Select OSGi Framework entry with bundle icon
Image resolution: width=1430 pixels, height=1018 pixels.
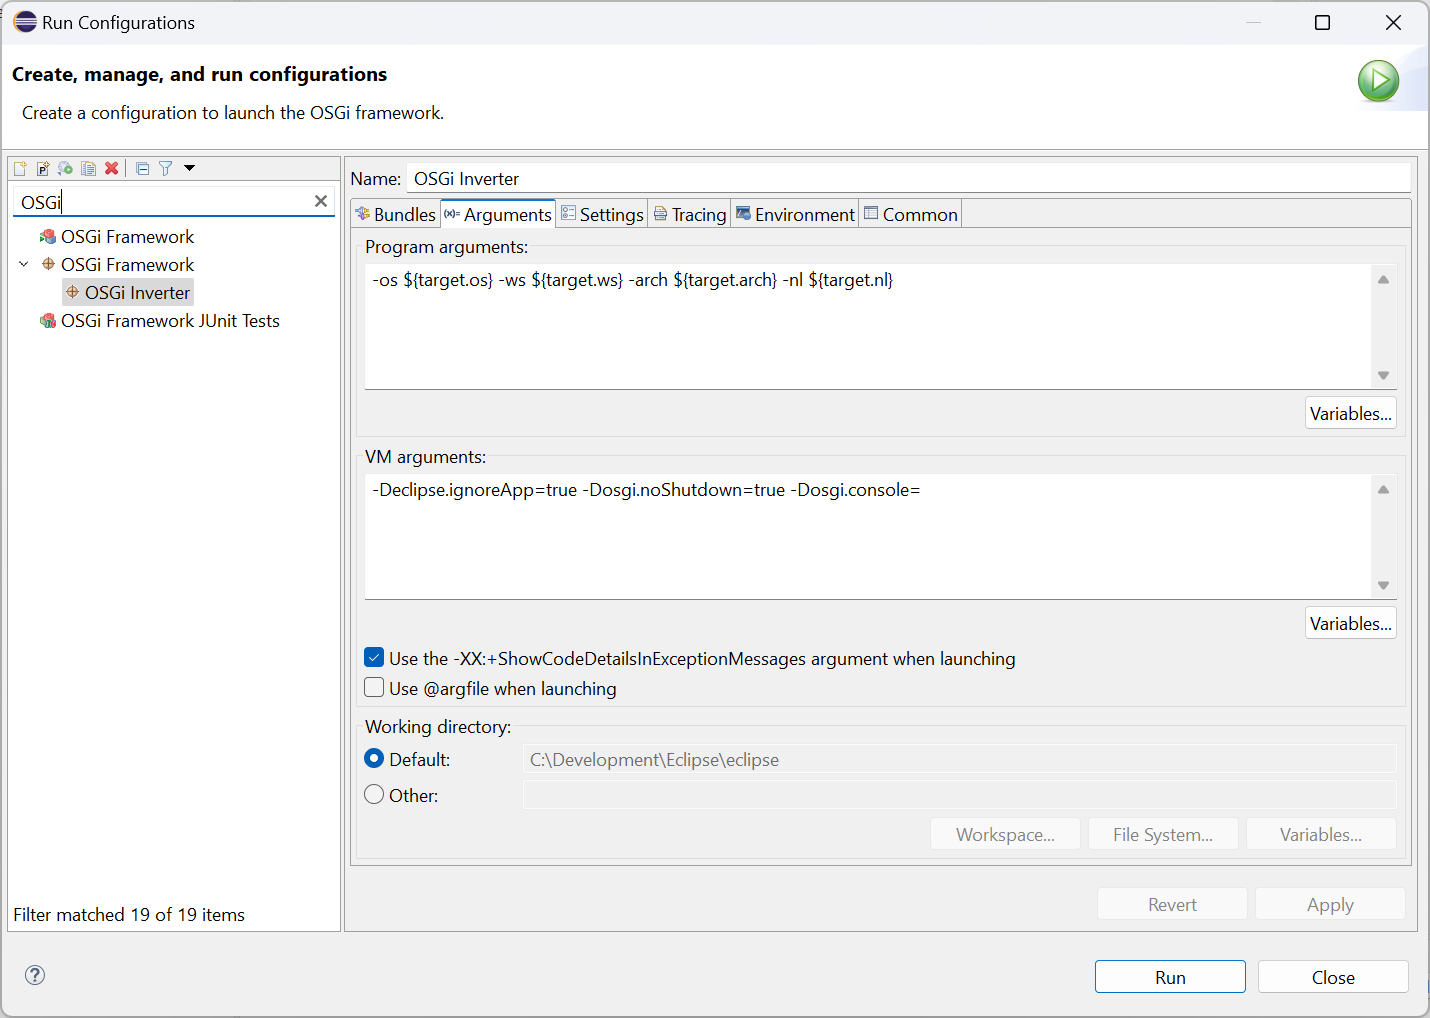pos(117,237)
